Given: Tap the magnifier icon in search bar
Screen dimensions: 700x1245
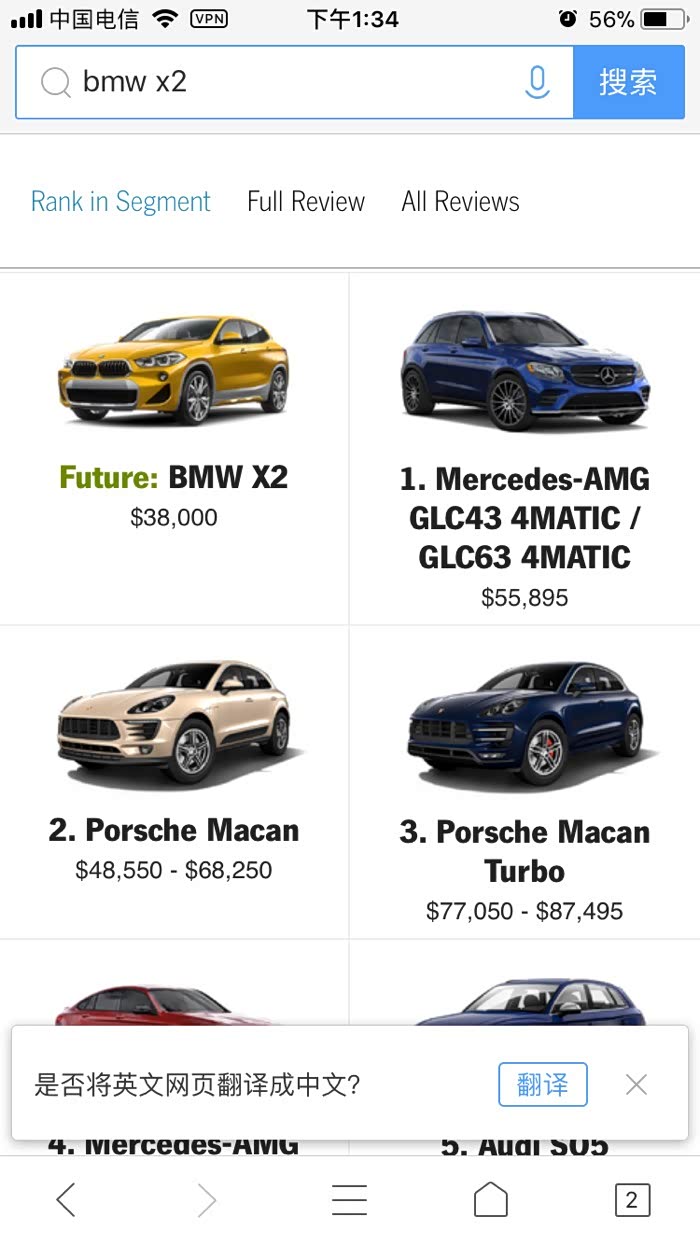Looking at the screenshot, I should coord(55,82).
